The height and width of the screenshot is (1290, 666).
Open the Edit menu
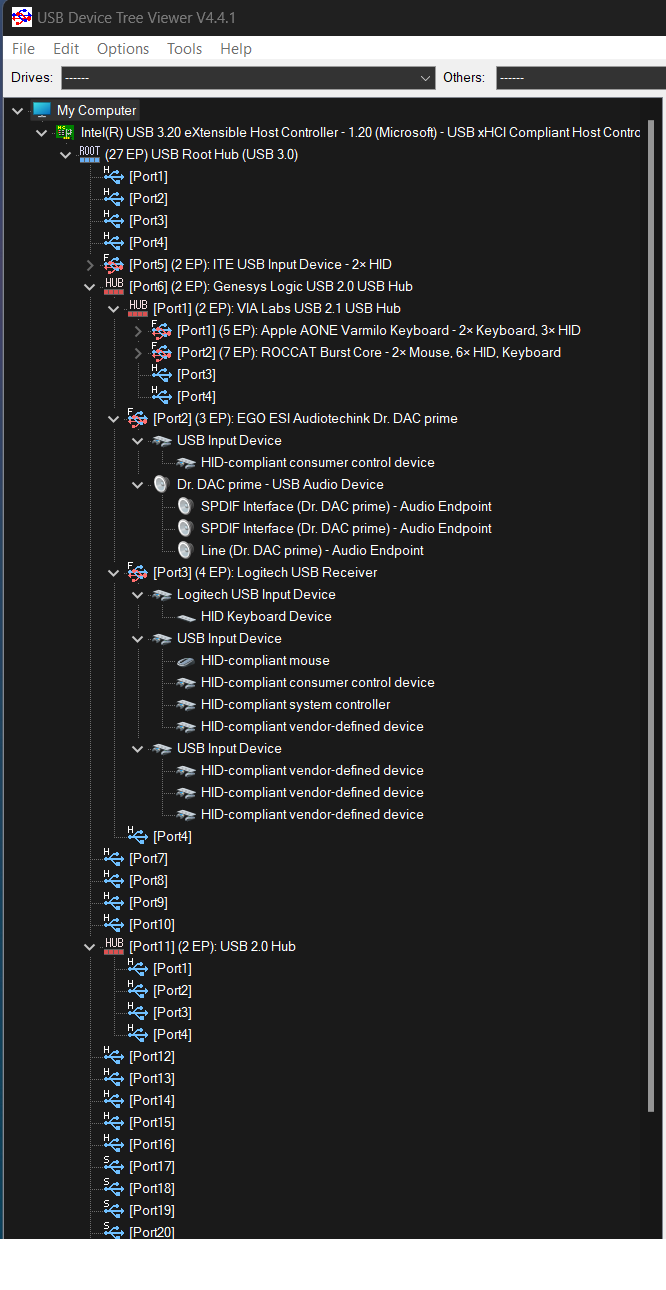(66, 48)
